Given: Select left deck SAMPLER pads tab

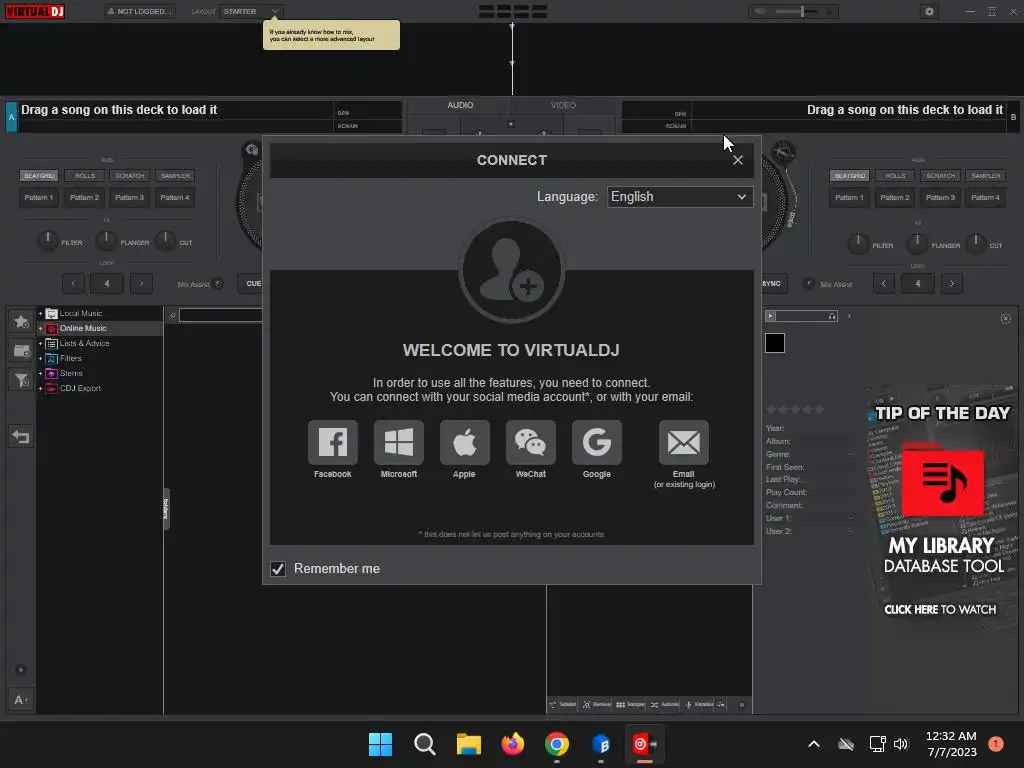Looking at the screenshot, I should [x=175, y=176].
